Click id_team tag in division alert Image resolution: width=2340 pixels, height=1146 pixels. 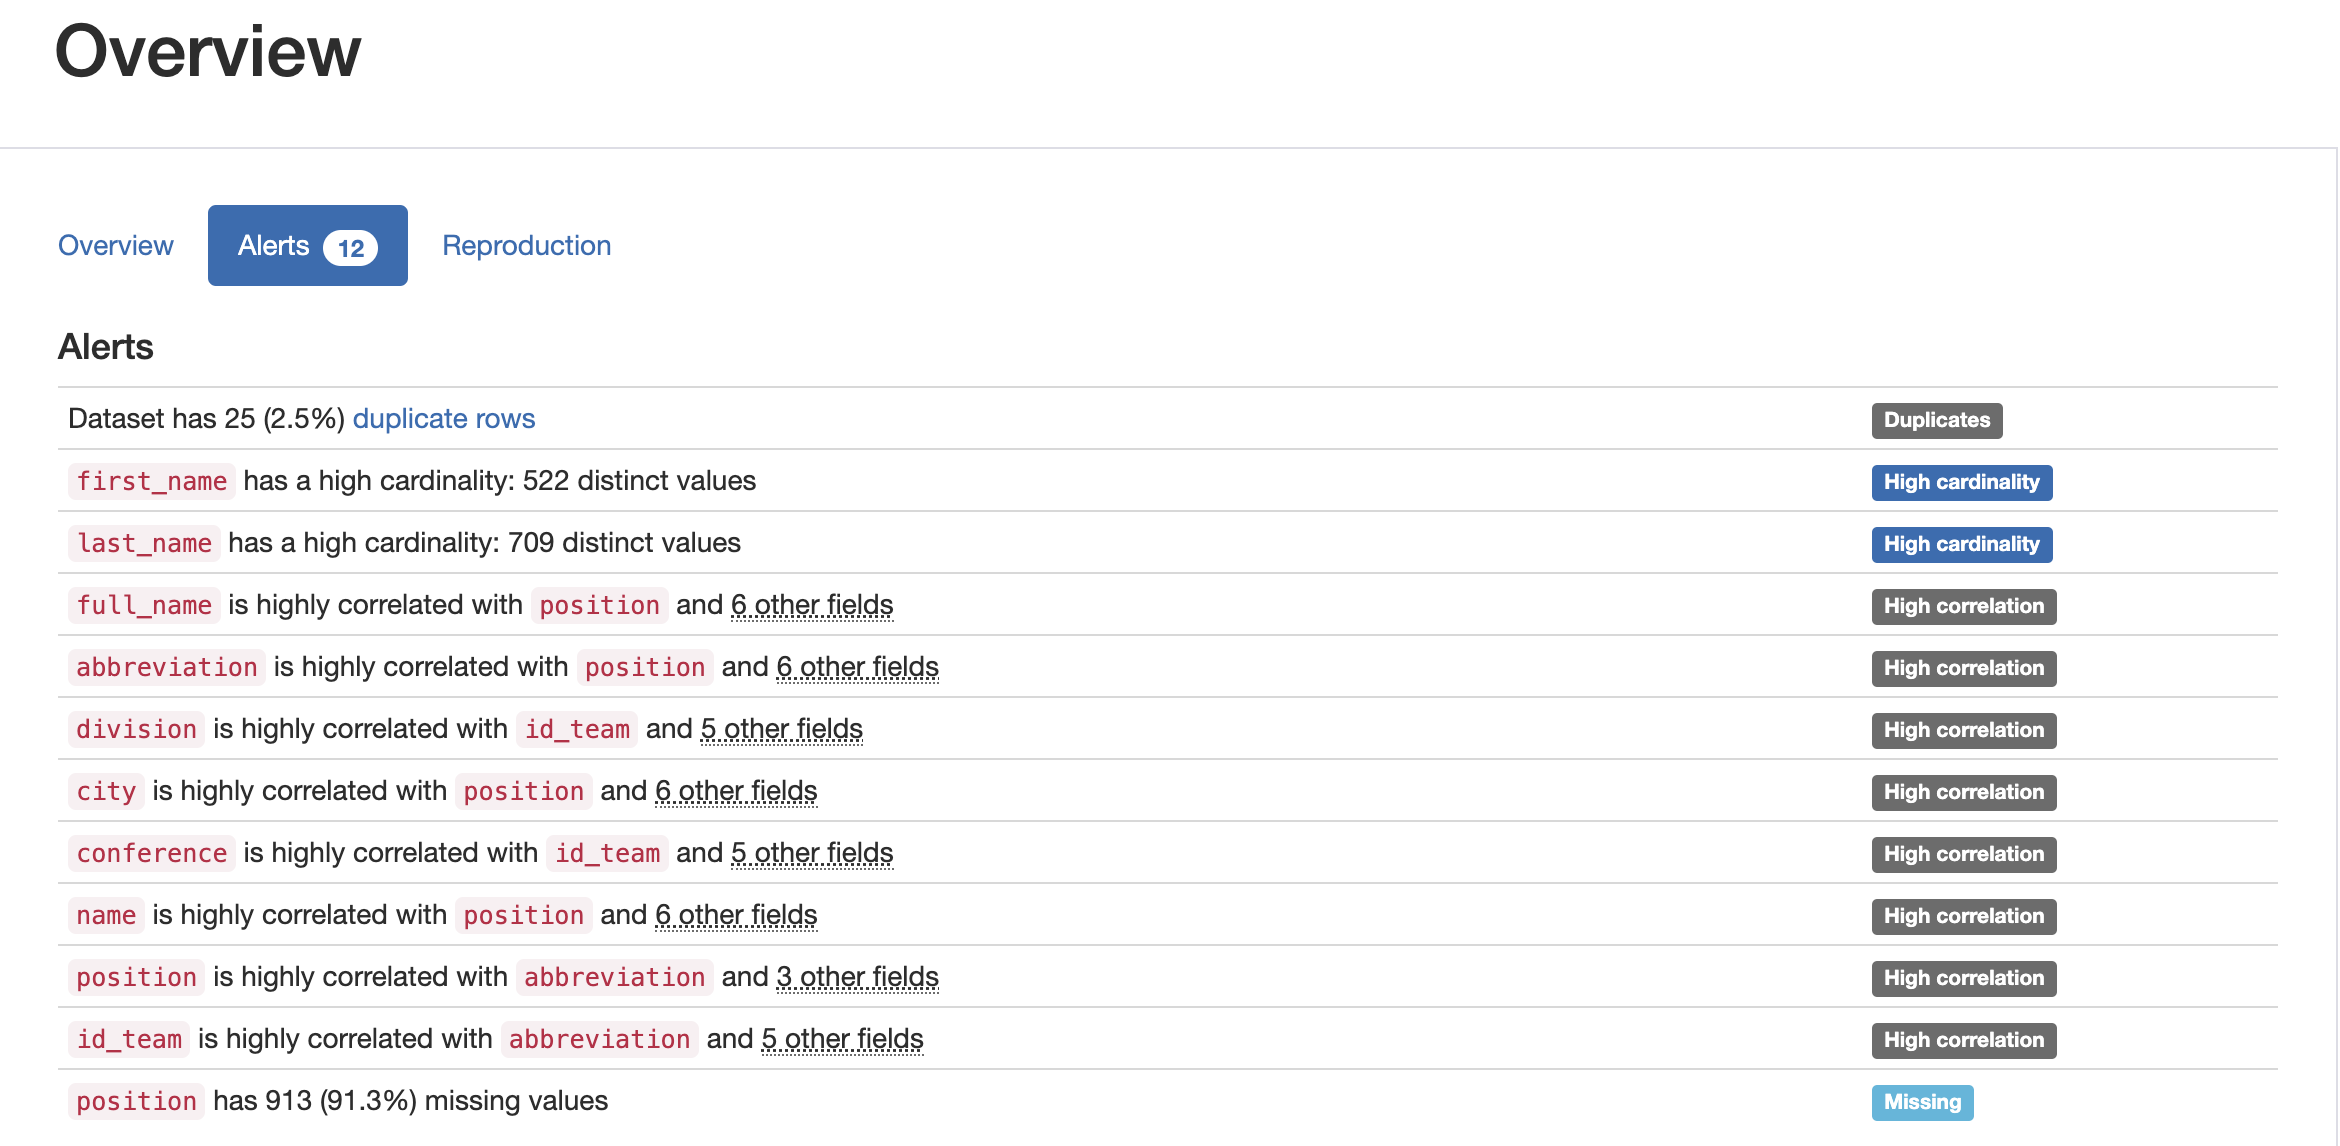[577, 729]
